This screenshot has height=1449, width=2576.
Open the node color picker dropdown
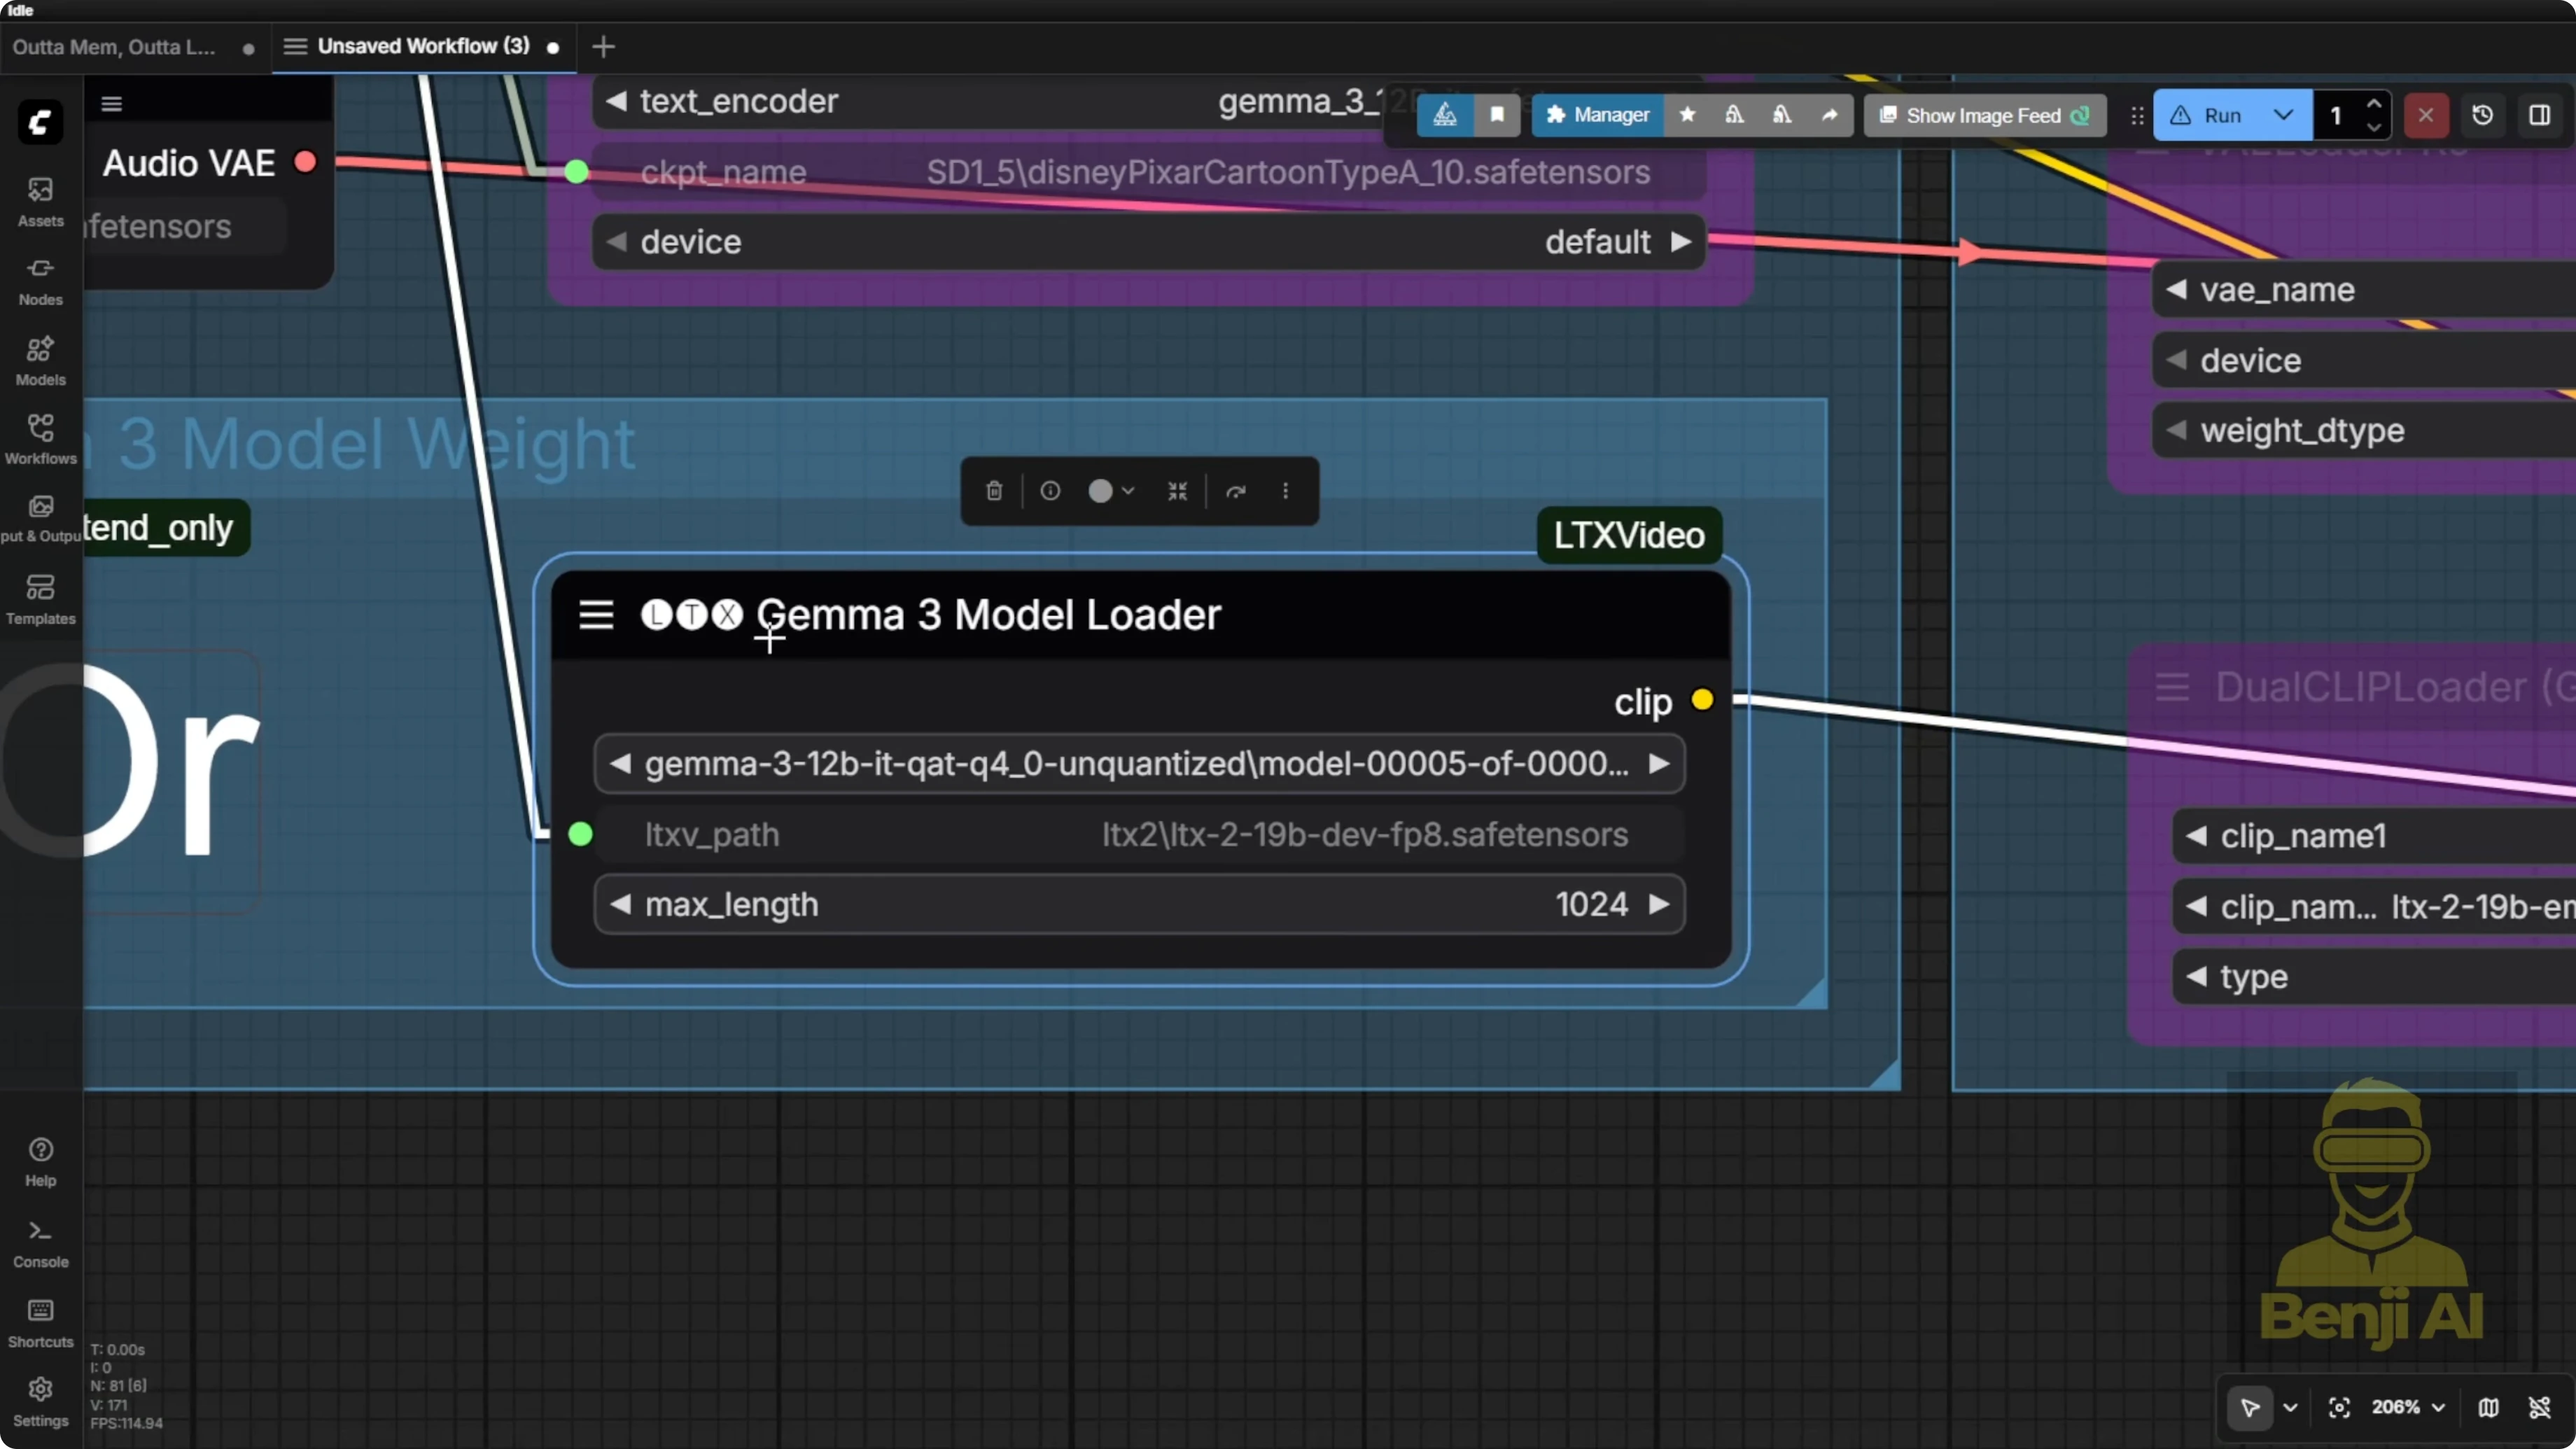pos(1111,491)
